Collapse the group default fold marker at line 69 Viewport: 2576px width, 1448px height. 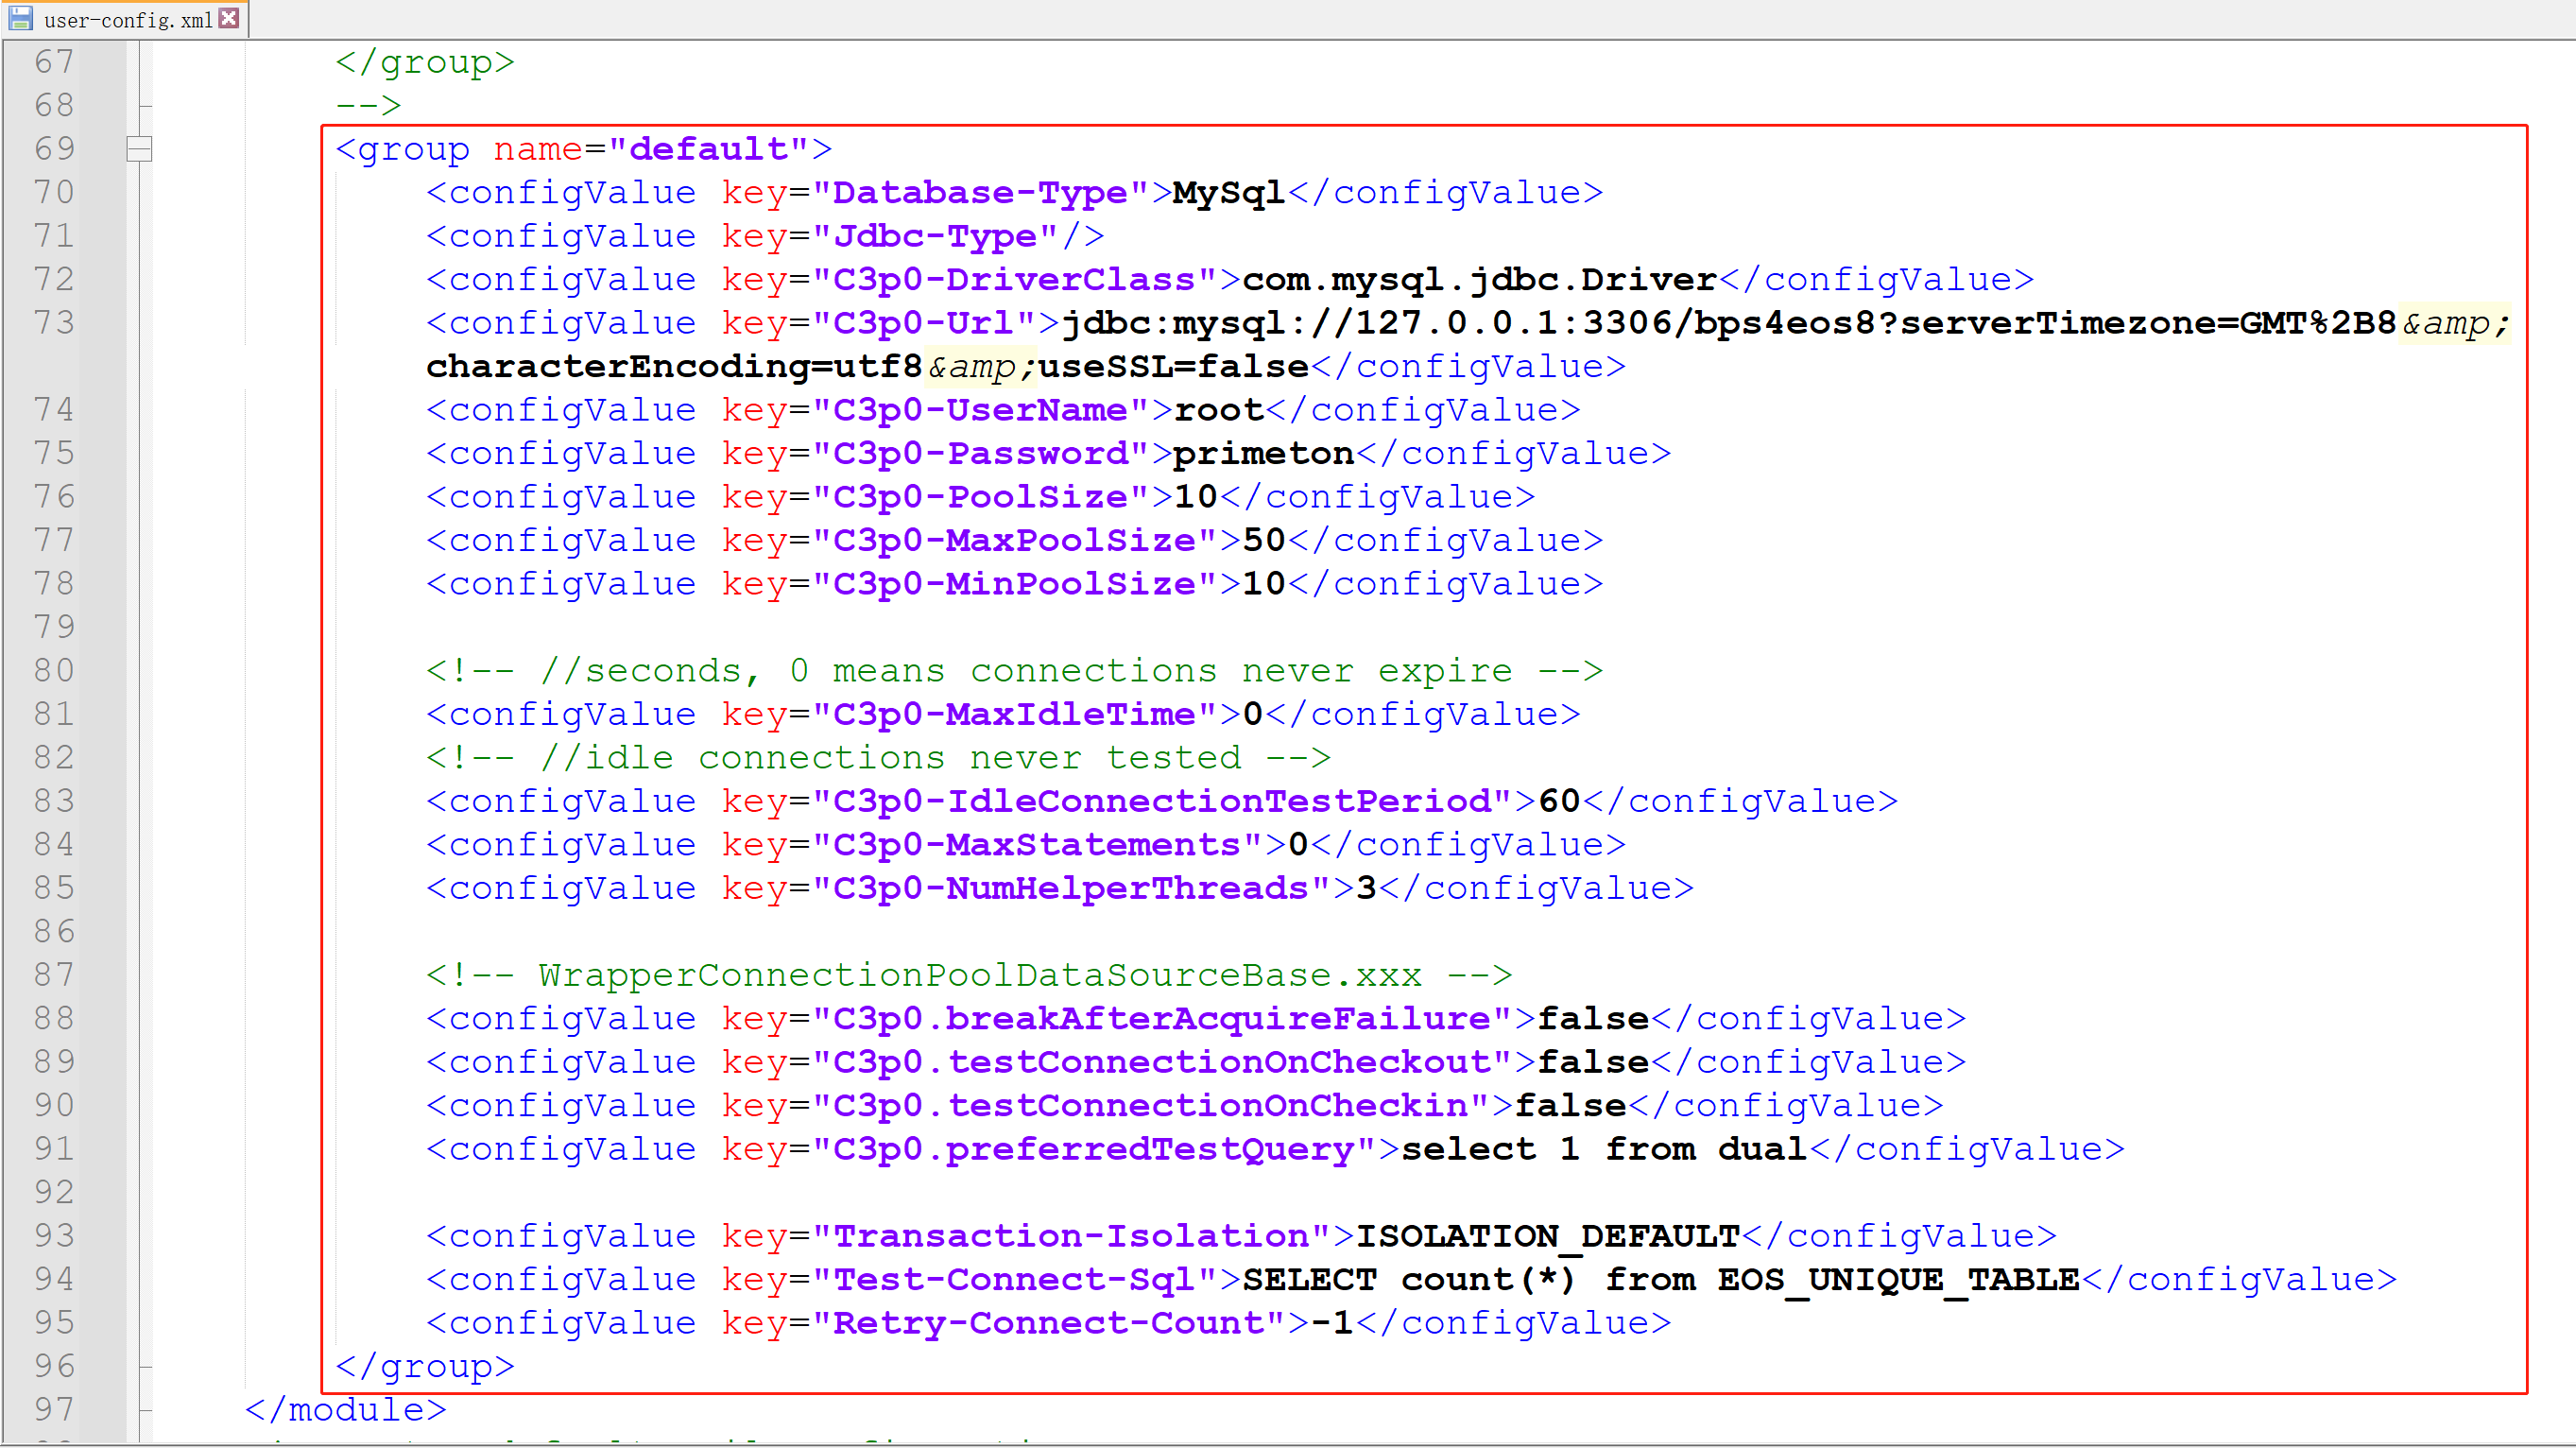coord(139,149)
